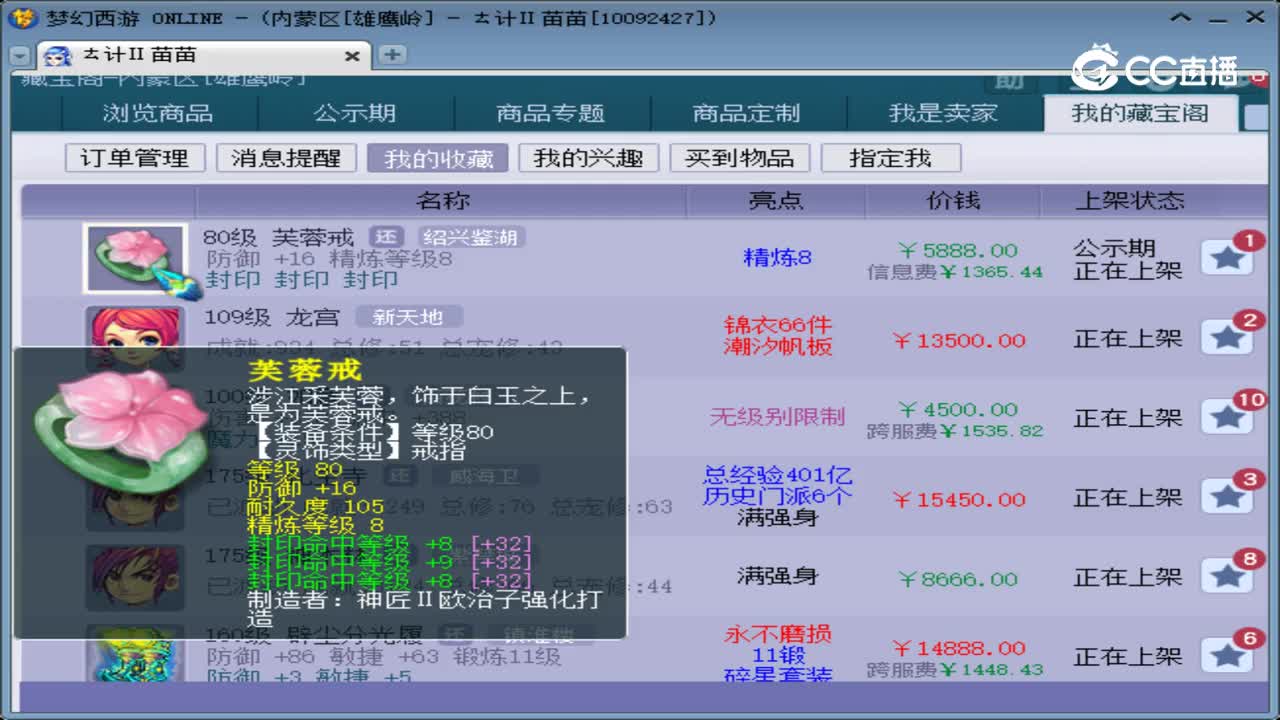Sort by 亮点 column header
Image resolution: width=1280 pixels, height=720 pixels.
(x=776, y=201)
